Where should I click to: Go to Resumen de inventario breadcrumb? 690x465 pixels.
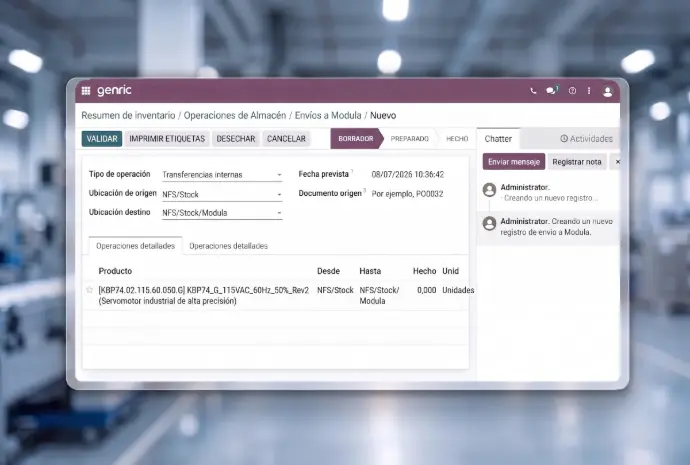[x=128, y=115]
